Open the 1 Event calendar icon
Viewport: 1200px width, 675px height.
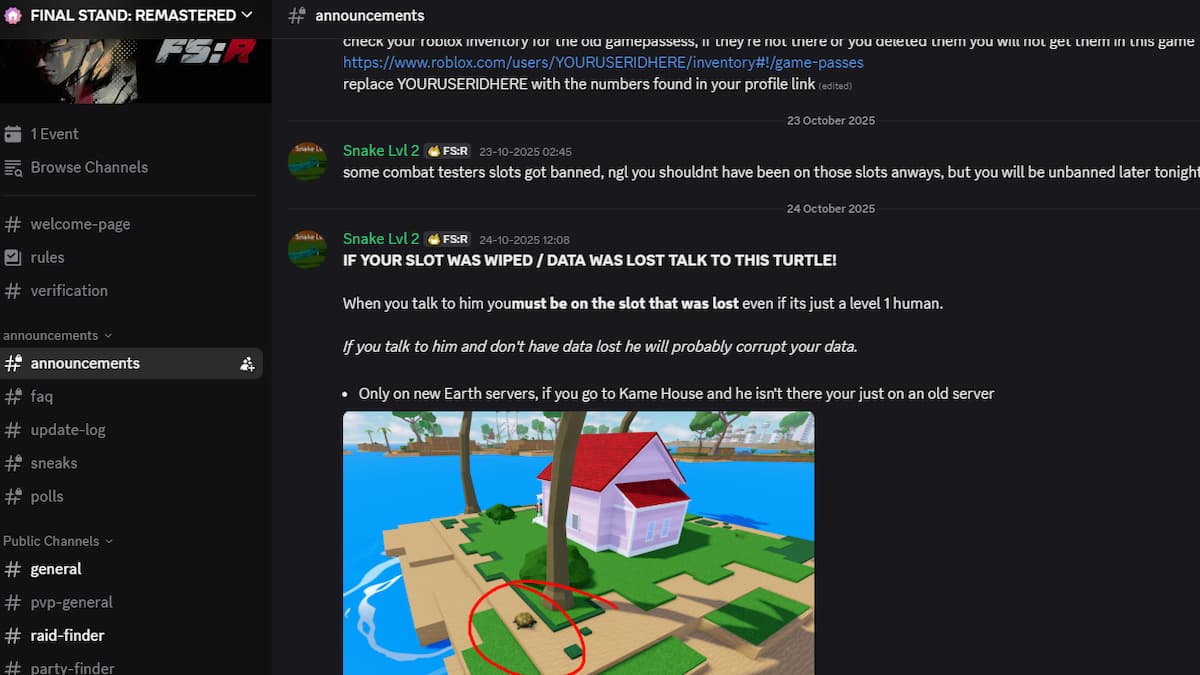point(13,134)
